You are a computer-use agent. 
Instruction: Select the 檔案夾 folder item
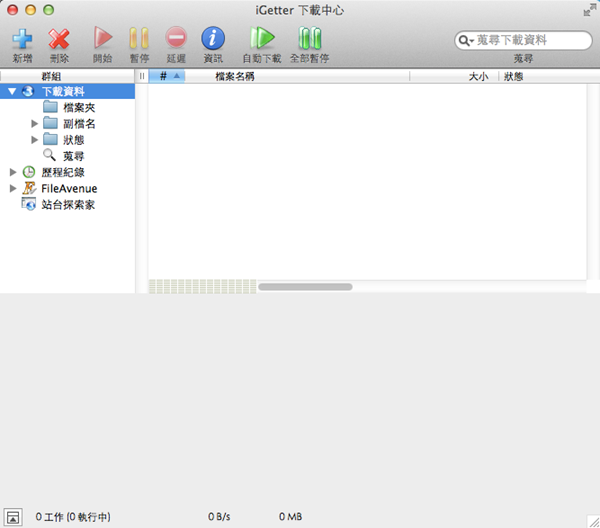(78, 108)
